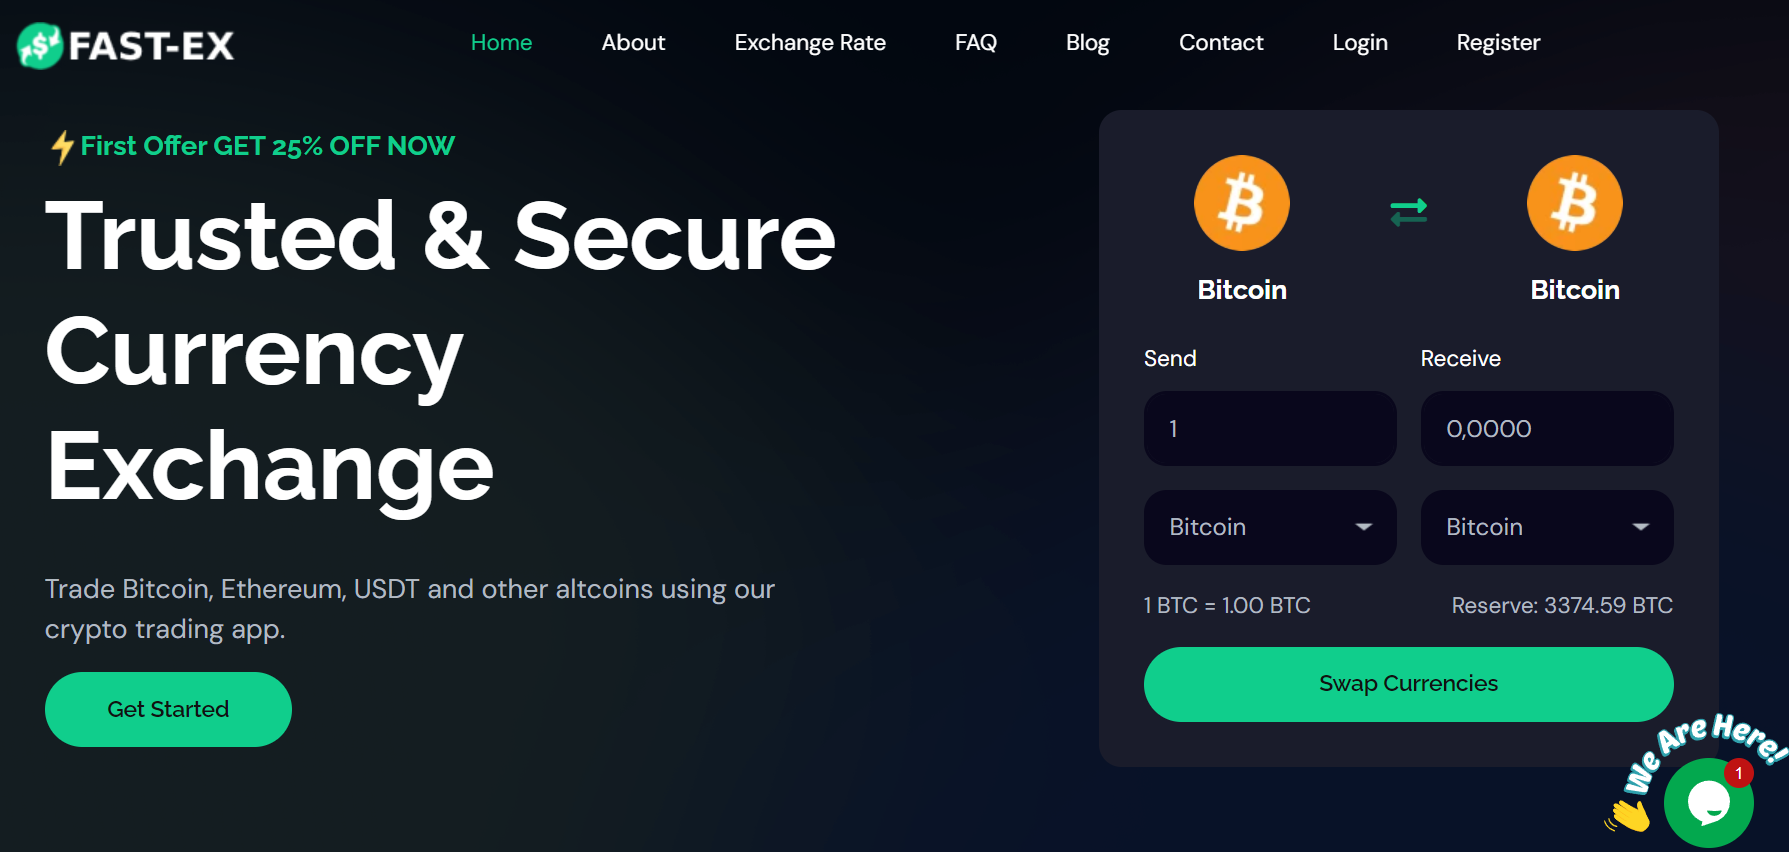Click the red chat notification badge
This screenshot has width=1789, height=852.
tap(1739, 773)
